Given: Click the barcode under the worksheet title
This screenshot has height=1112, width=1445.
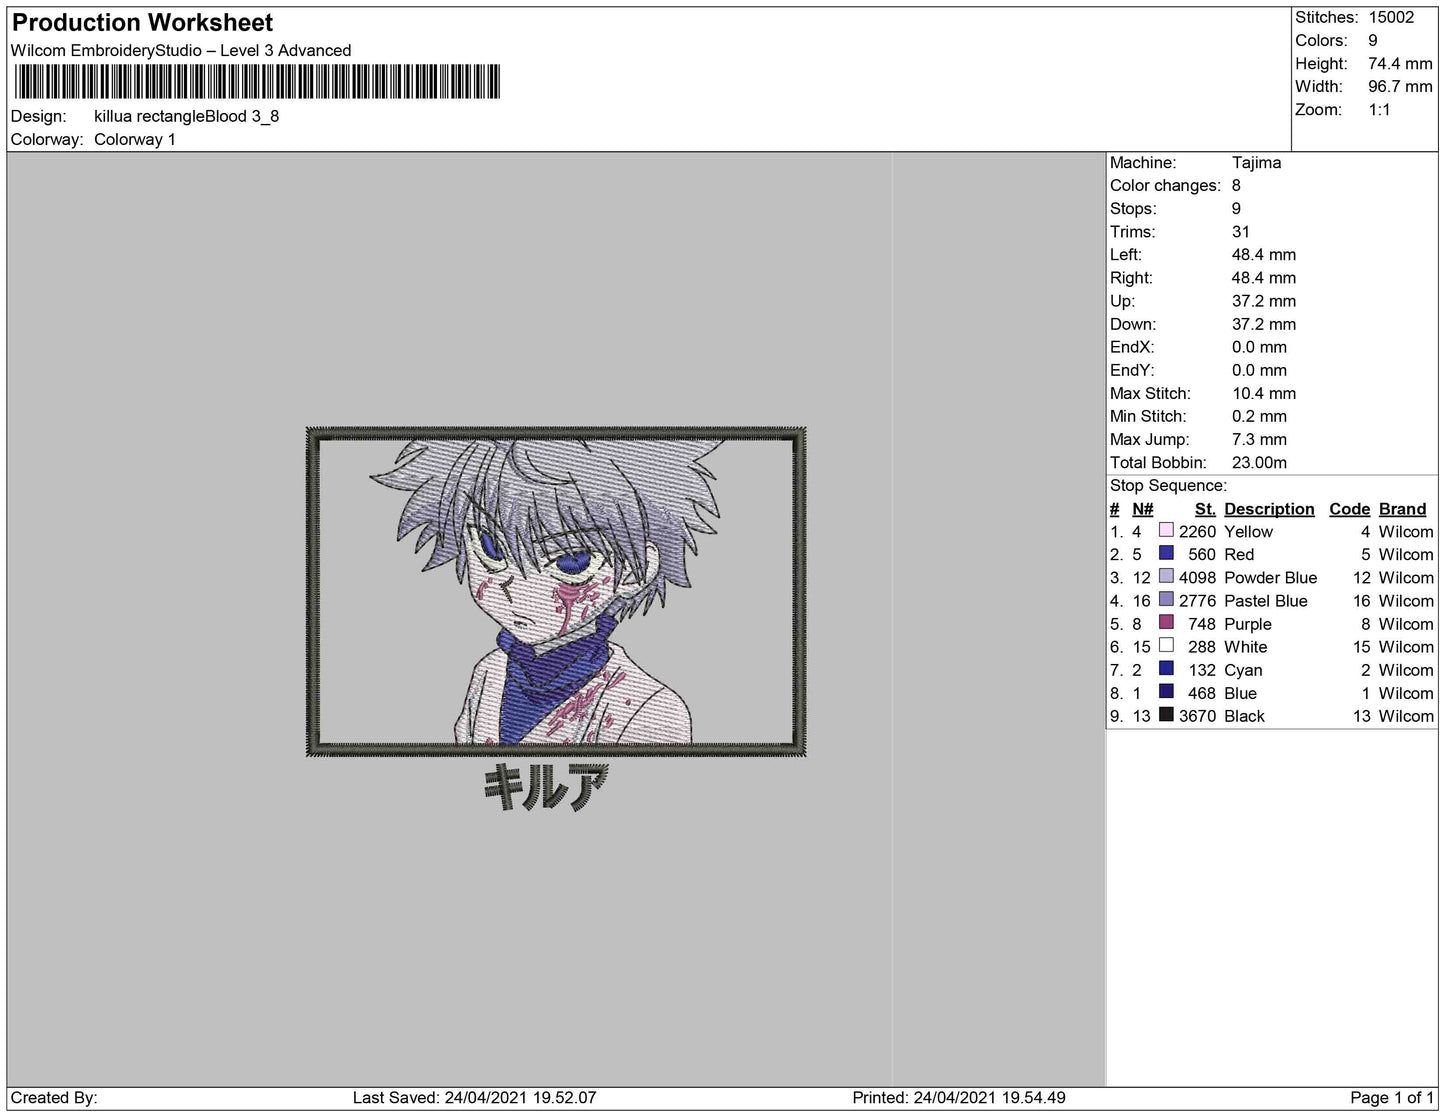Looking at the screenshot, I should pos(257,82).
